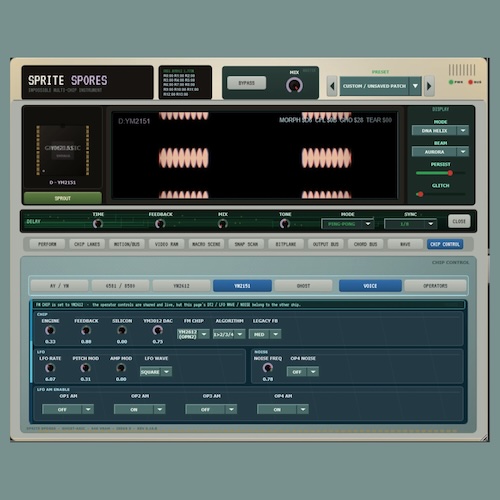The width and height of the screenshot is (500, 500).
Task: Click the delay TIME knob
Action: [98, 224]
